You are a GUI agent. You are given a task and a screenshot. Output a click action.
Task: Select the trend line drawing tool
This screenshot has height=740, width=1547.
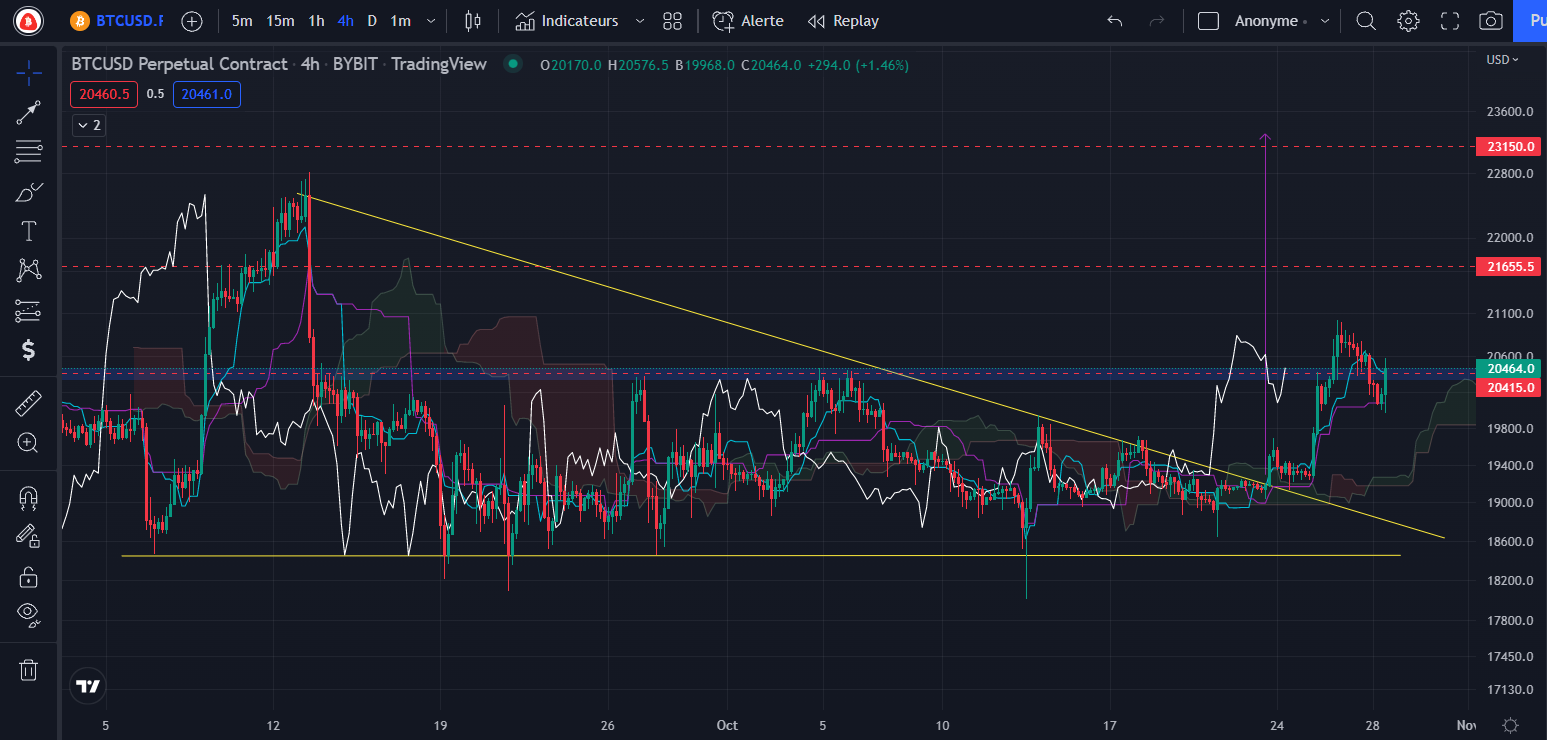coord(28,111)
